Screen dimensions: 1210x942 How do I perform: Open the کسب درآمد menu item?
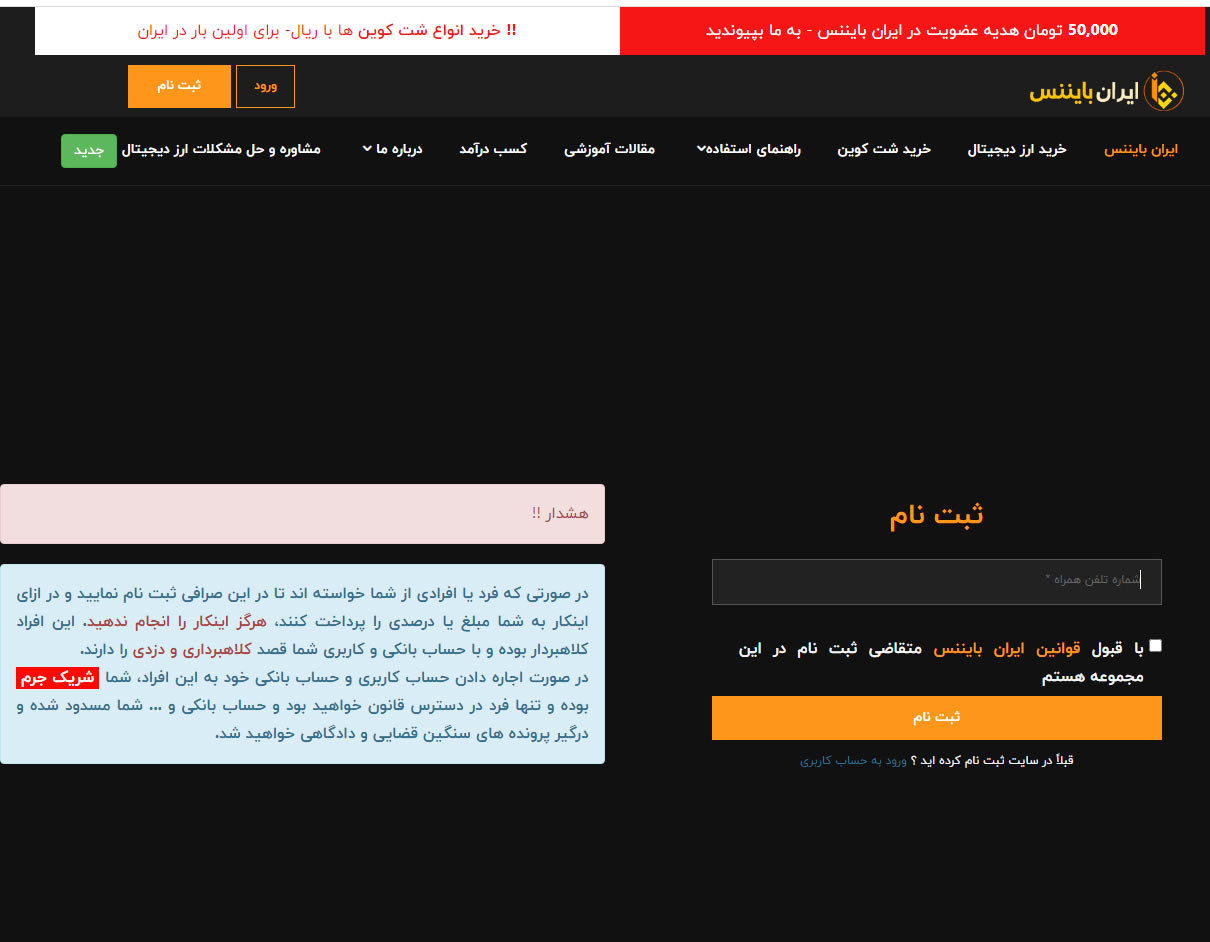(493, 149)
